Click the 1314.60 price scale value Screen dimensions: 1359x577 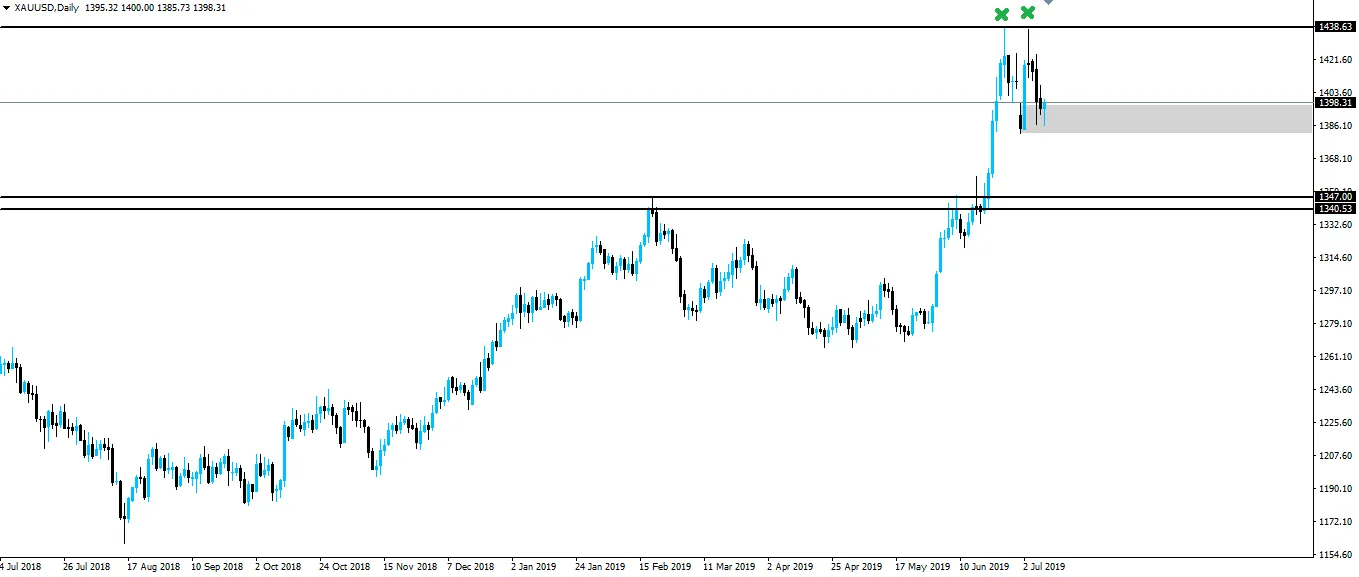click(x=1335, y=258)
